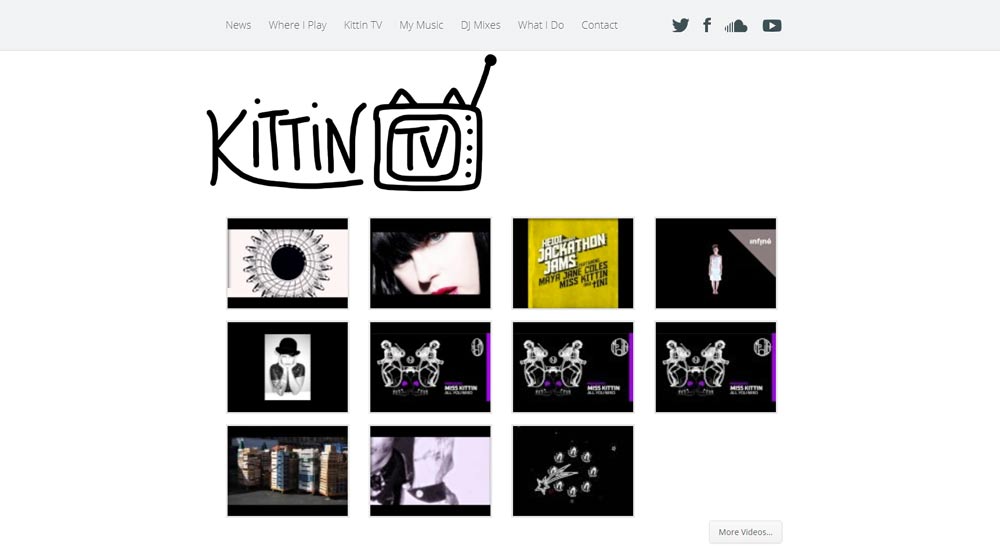Viewport: 1000px width, 556px height.
Task: Open the YouTube channel icon
Action: 772,26
